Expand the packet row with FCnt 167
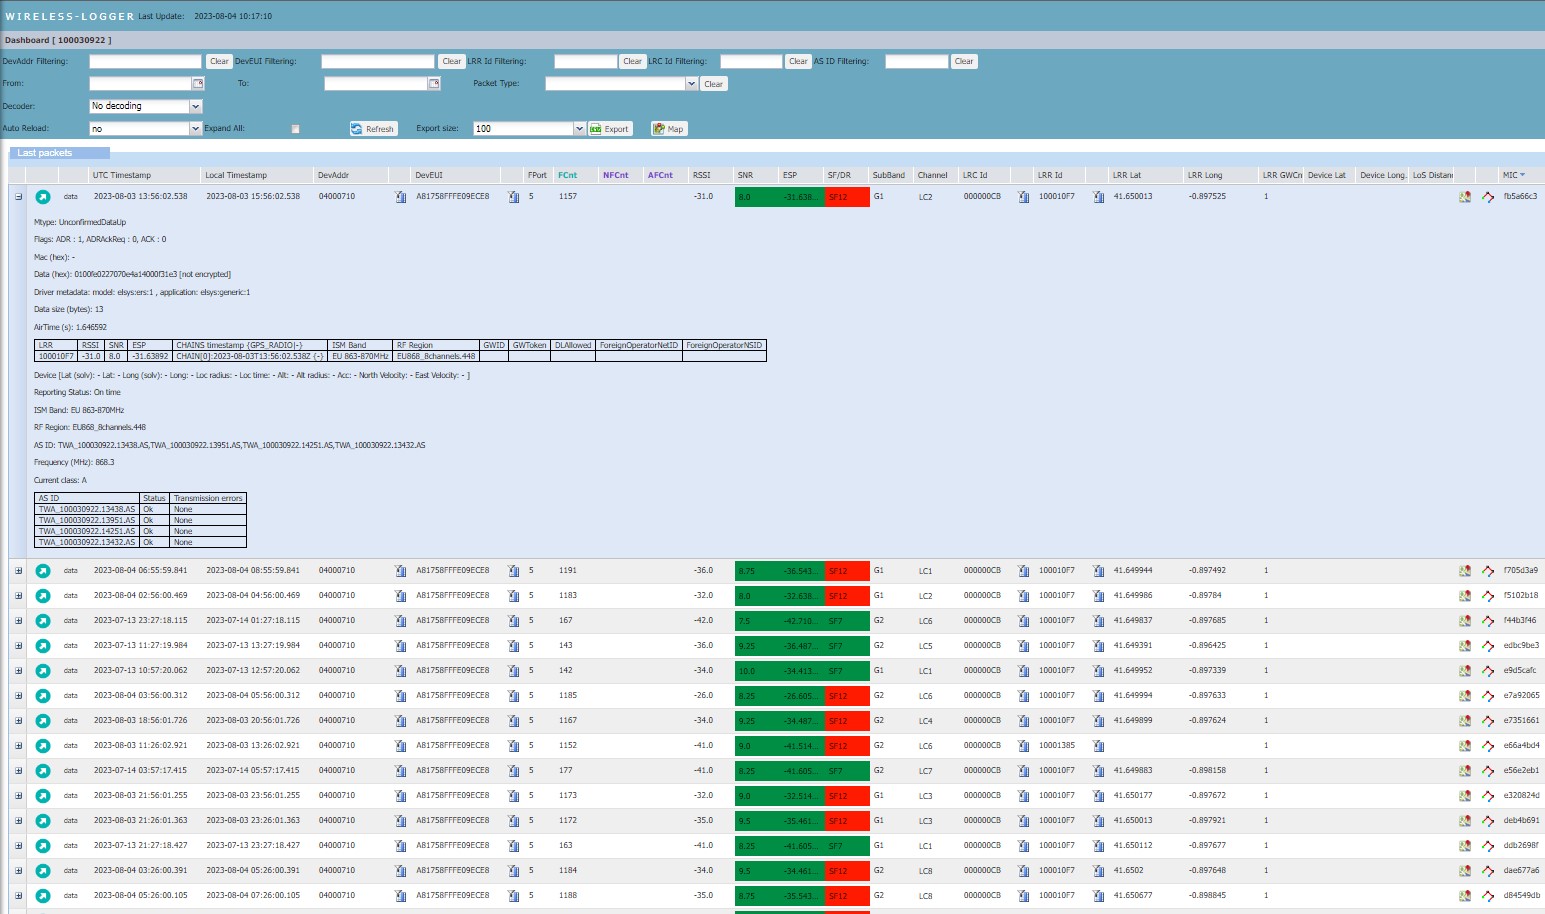This screenshot has height=914, width=1545. point(18,621)
